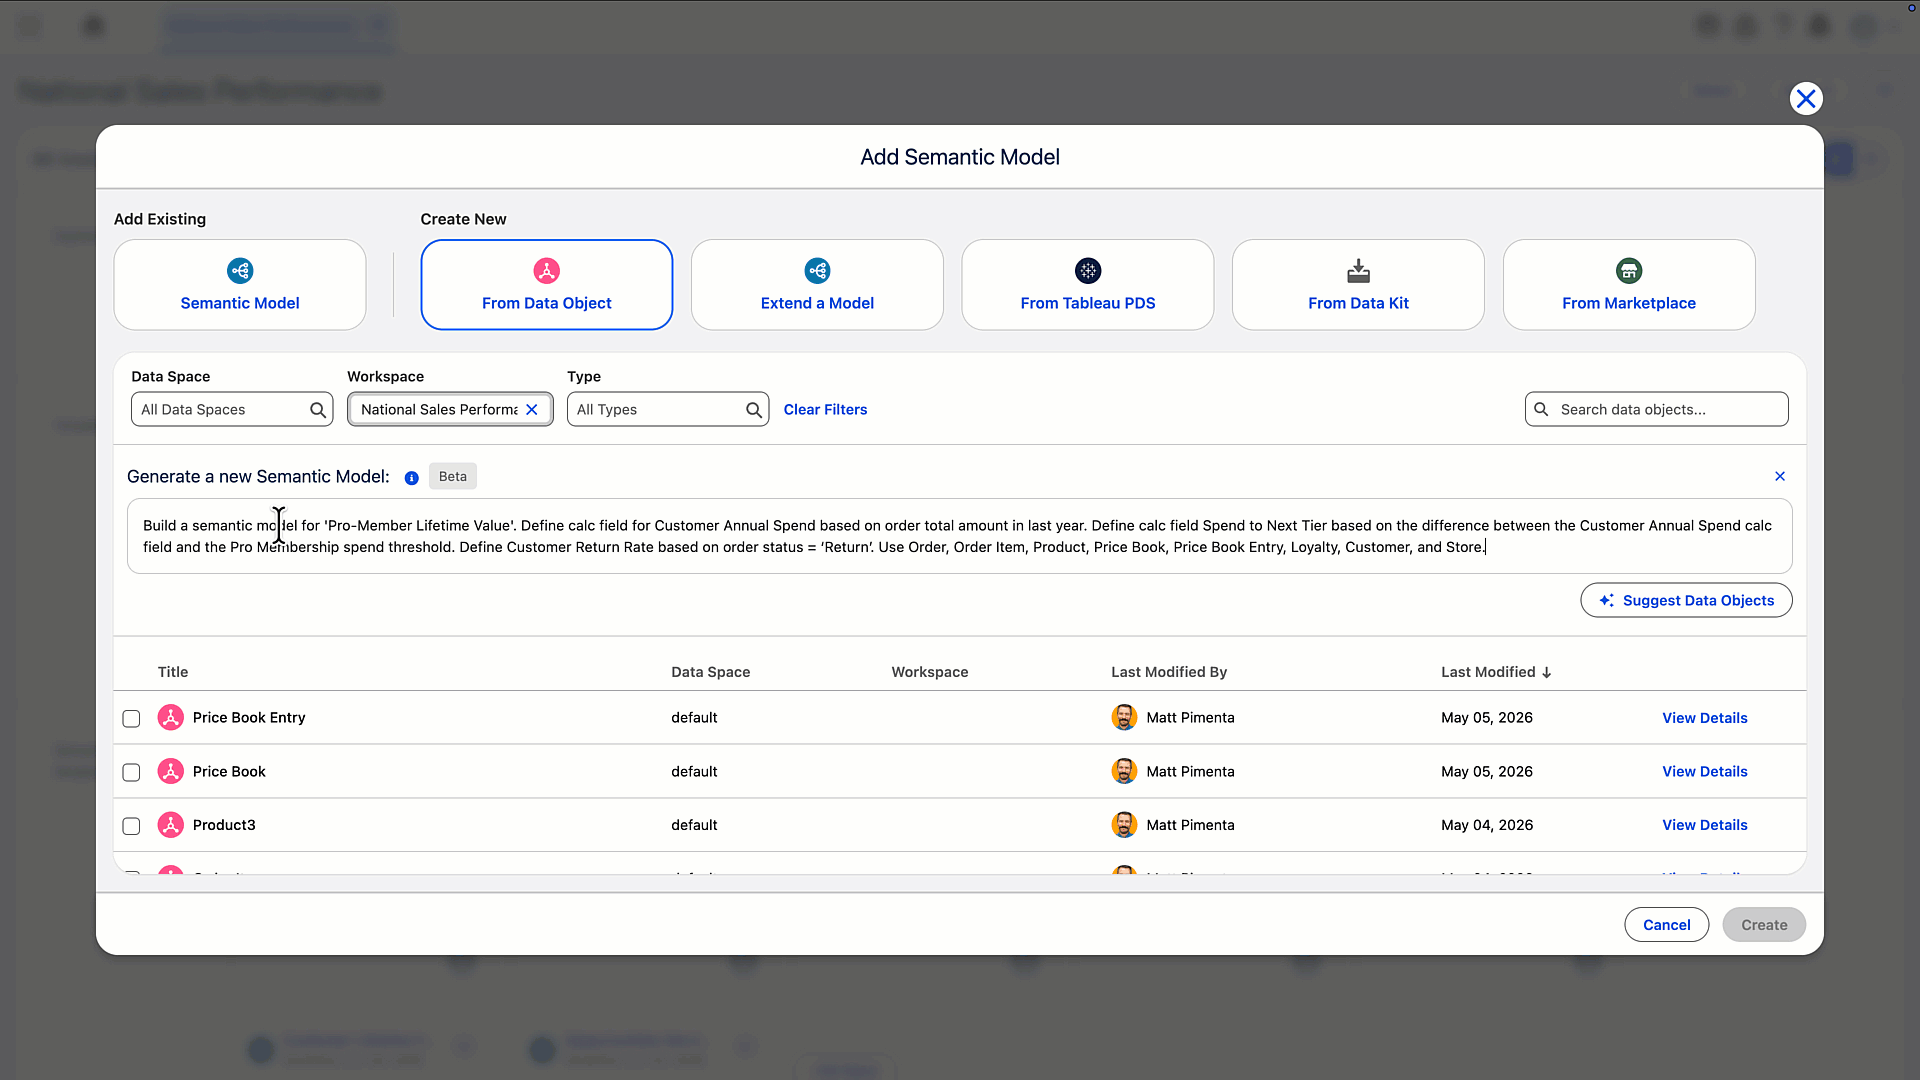Select the From Data Kit card
Screen dimensions: 1920x1080
(1358, 284)
